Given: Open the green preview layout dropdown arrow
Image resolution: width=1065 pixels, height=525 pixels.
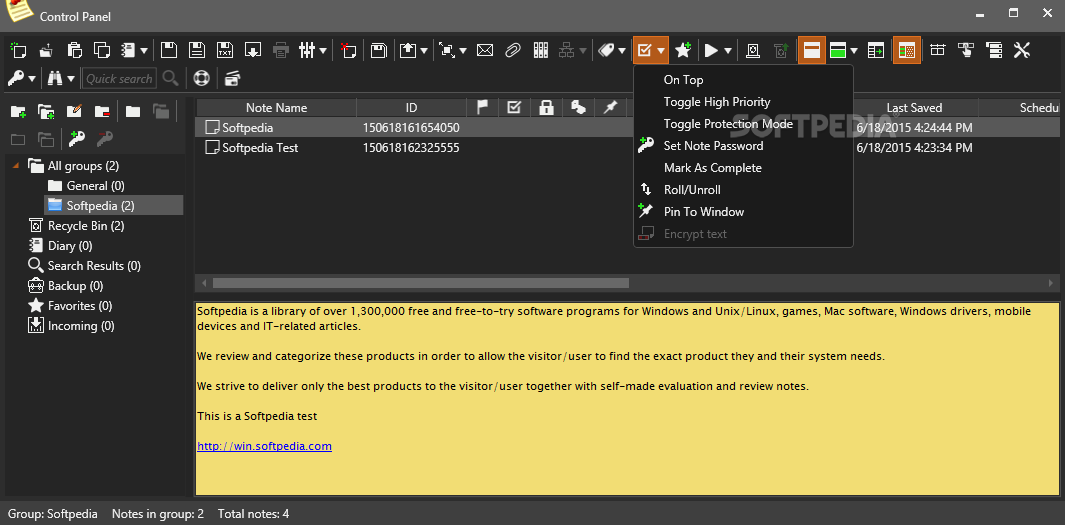Looking at the screenshot, I should point(854,50).
